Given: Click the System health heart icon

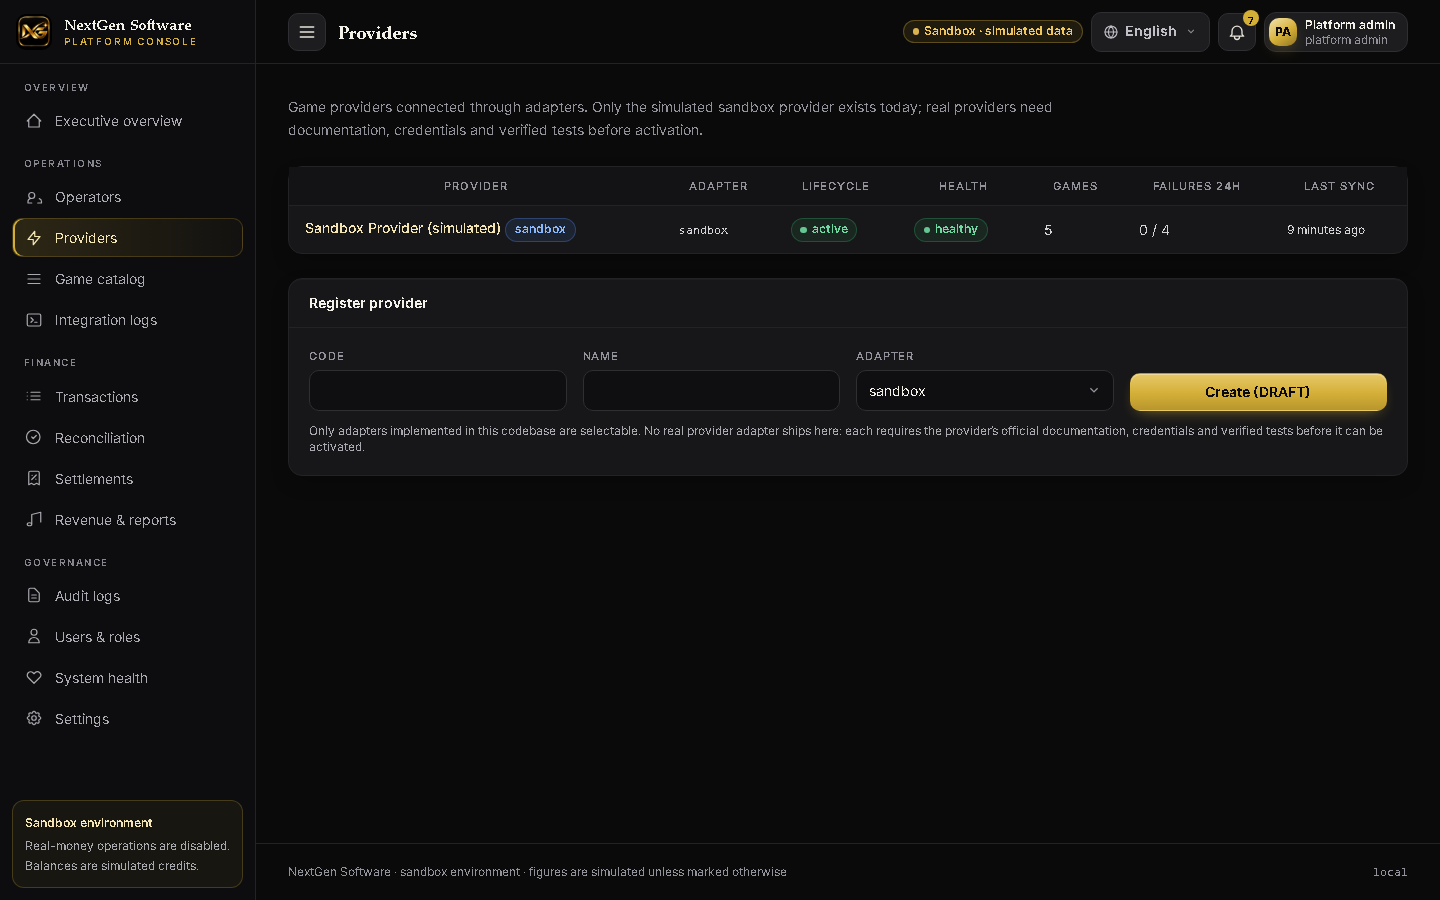Looking at the screenshot, I should pos(34,678).
